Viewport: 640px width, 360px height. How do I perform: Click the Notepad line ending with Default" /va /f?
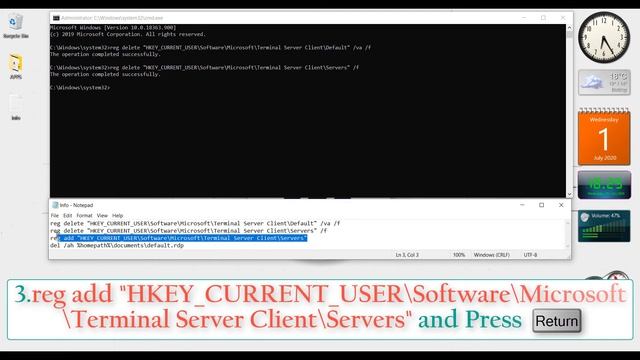(x=195, y=223)
